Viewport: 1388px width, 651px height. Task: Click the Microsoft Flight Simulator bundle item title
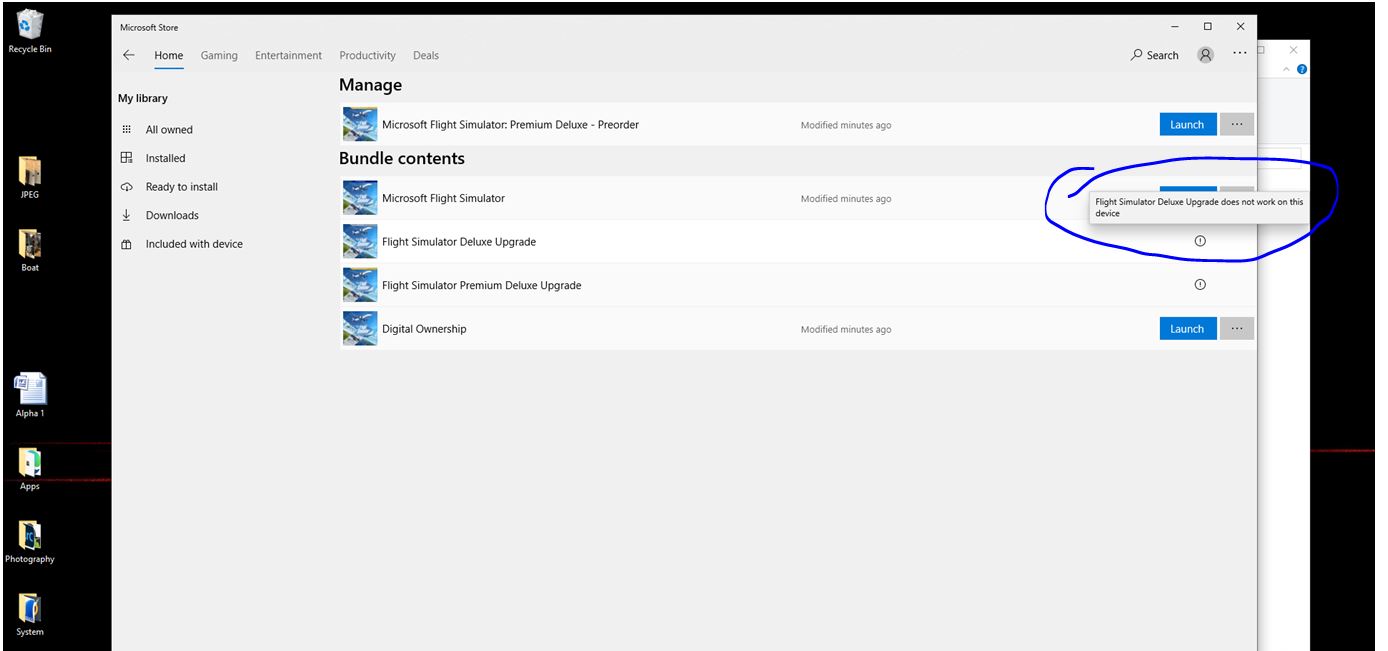click(443, 198)
